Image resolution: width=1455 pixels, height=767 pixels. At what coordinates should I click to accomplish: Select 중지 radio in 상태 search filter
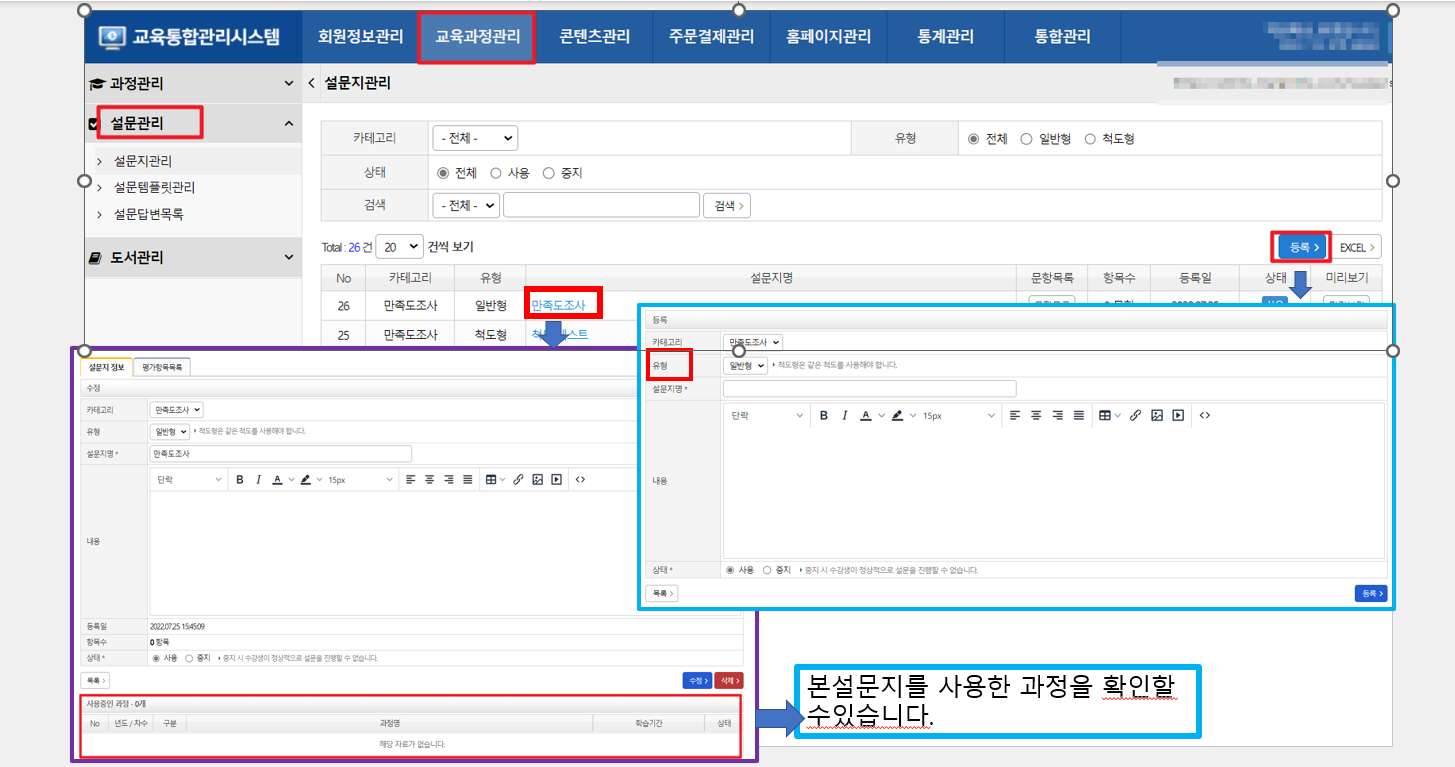(548, 173)
